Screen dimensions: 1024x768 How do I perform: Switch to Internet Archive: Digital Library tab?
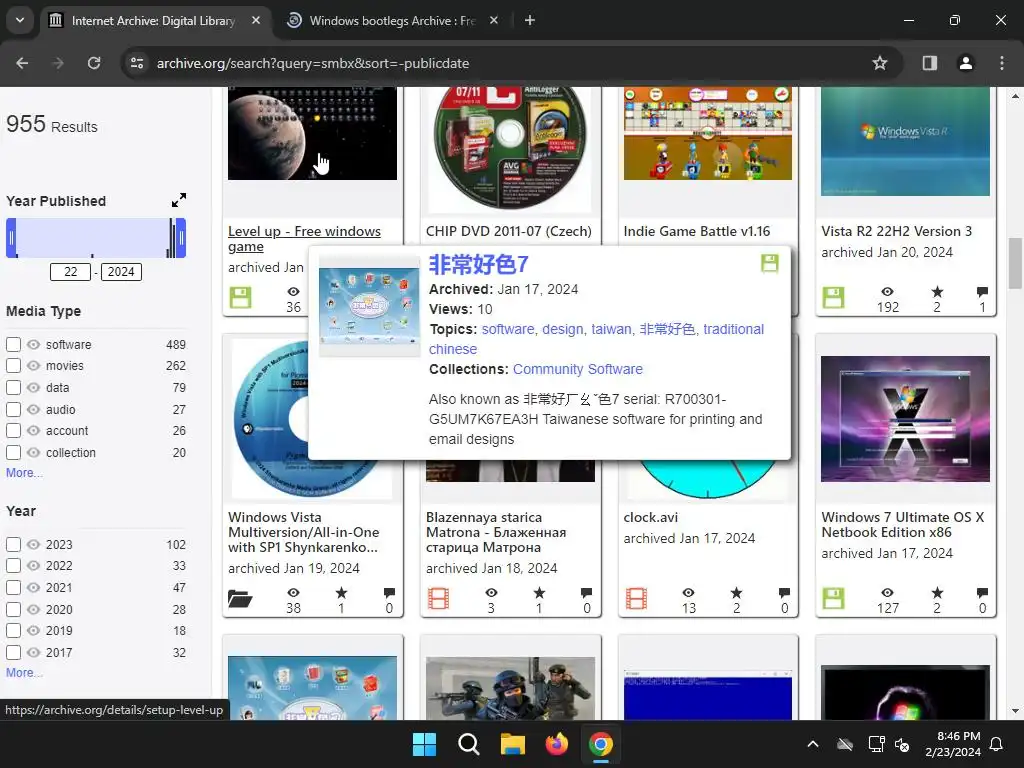155,21
